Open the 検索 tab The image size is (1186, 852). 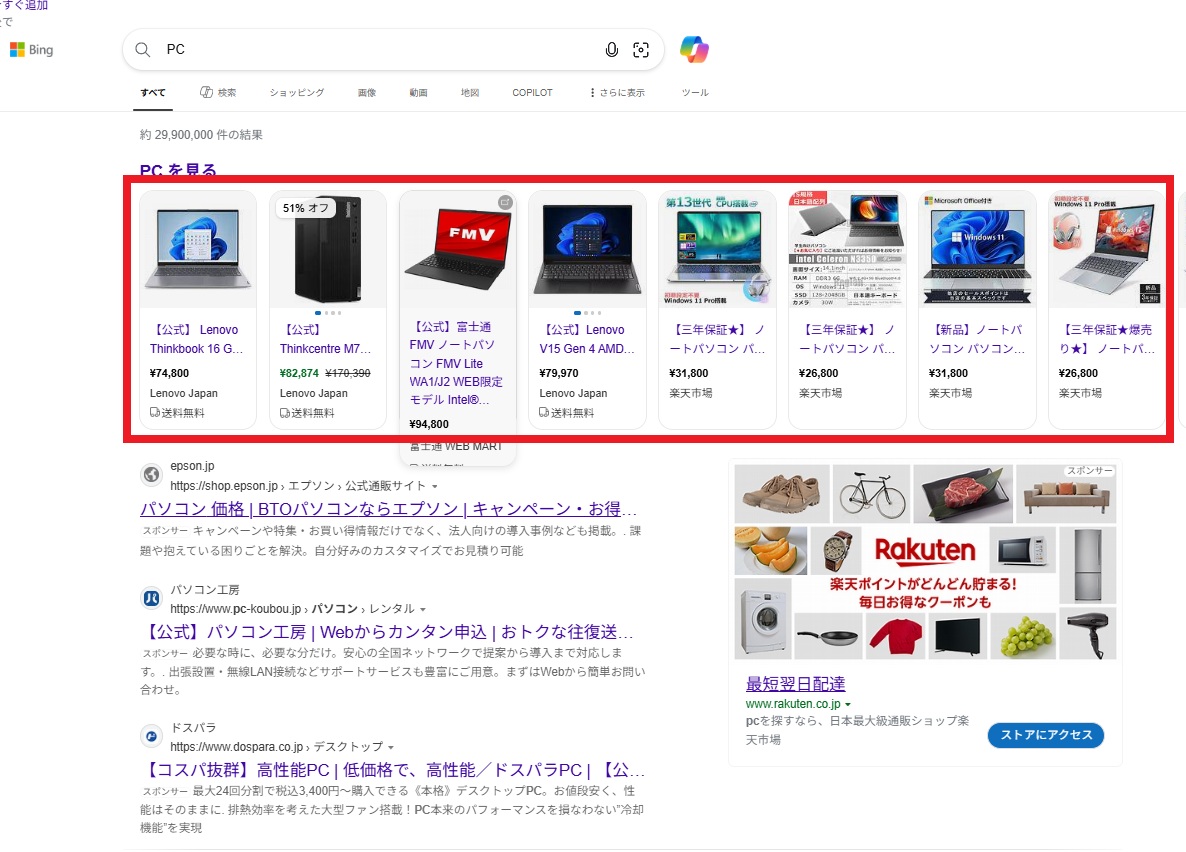click(218, 92)
